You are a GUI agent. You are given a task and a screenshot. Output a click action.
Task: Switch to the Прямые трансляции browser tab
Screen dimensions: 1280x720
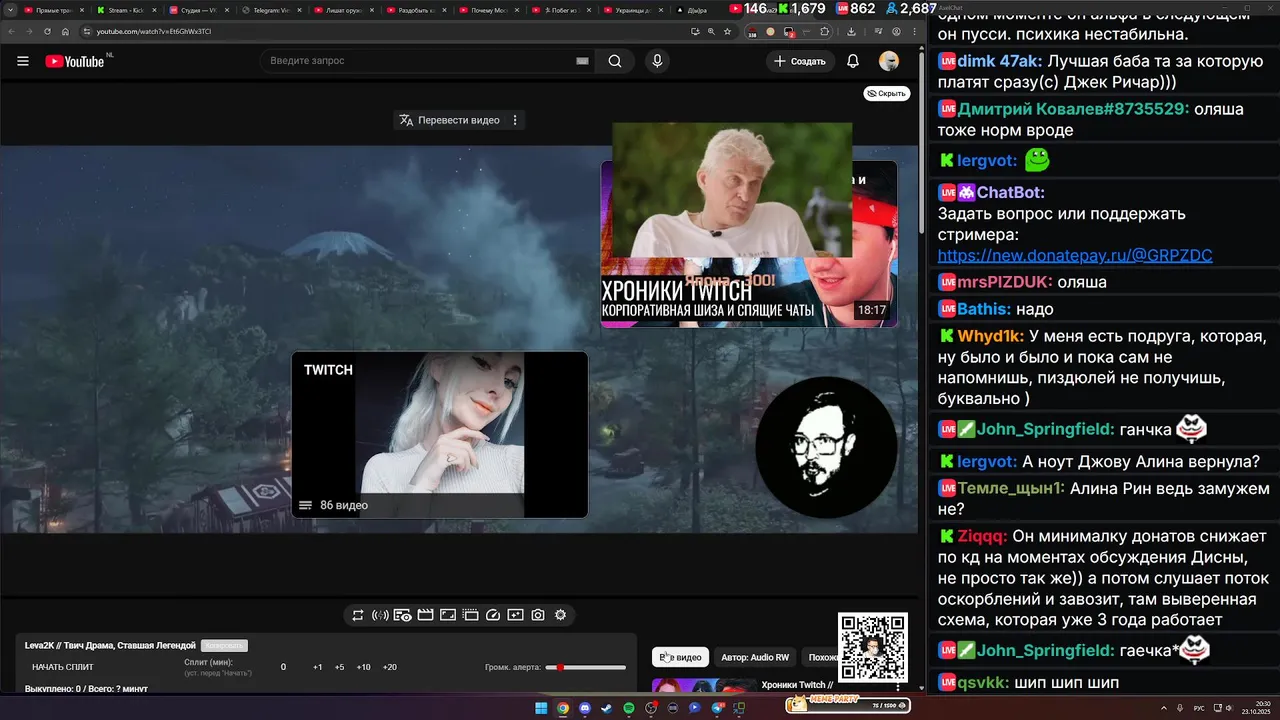tap(53, 10)
